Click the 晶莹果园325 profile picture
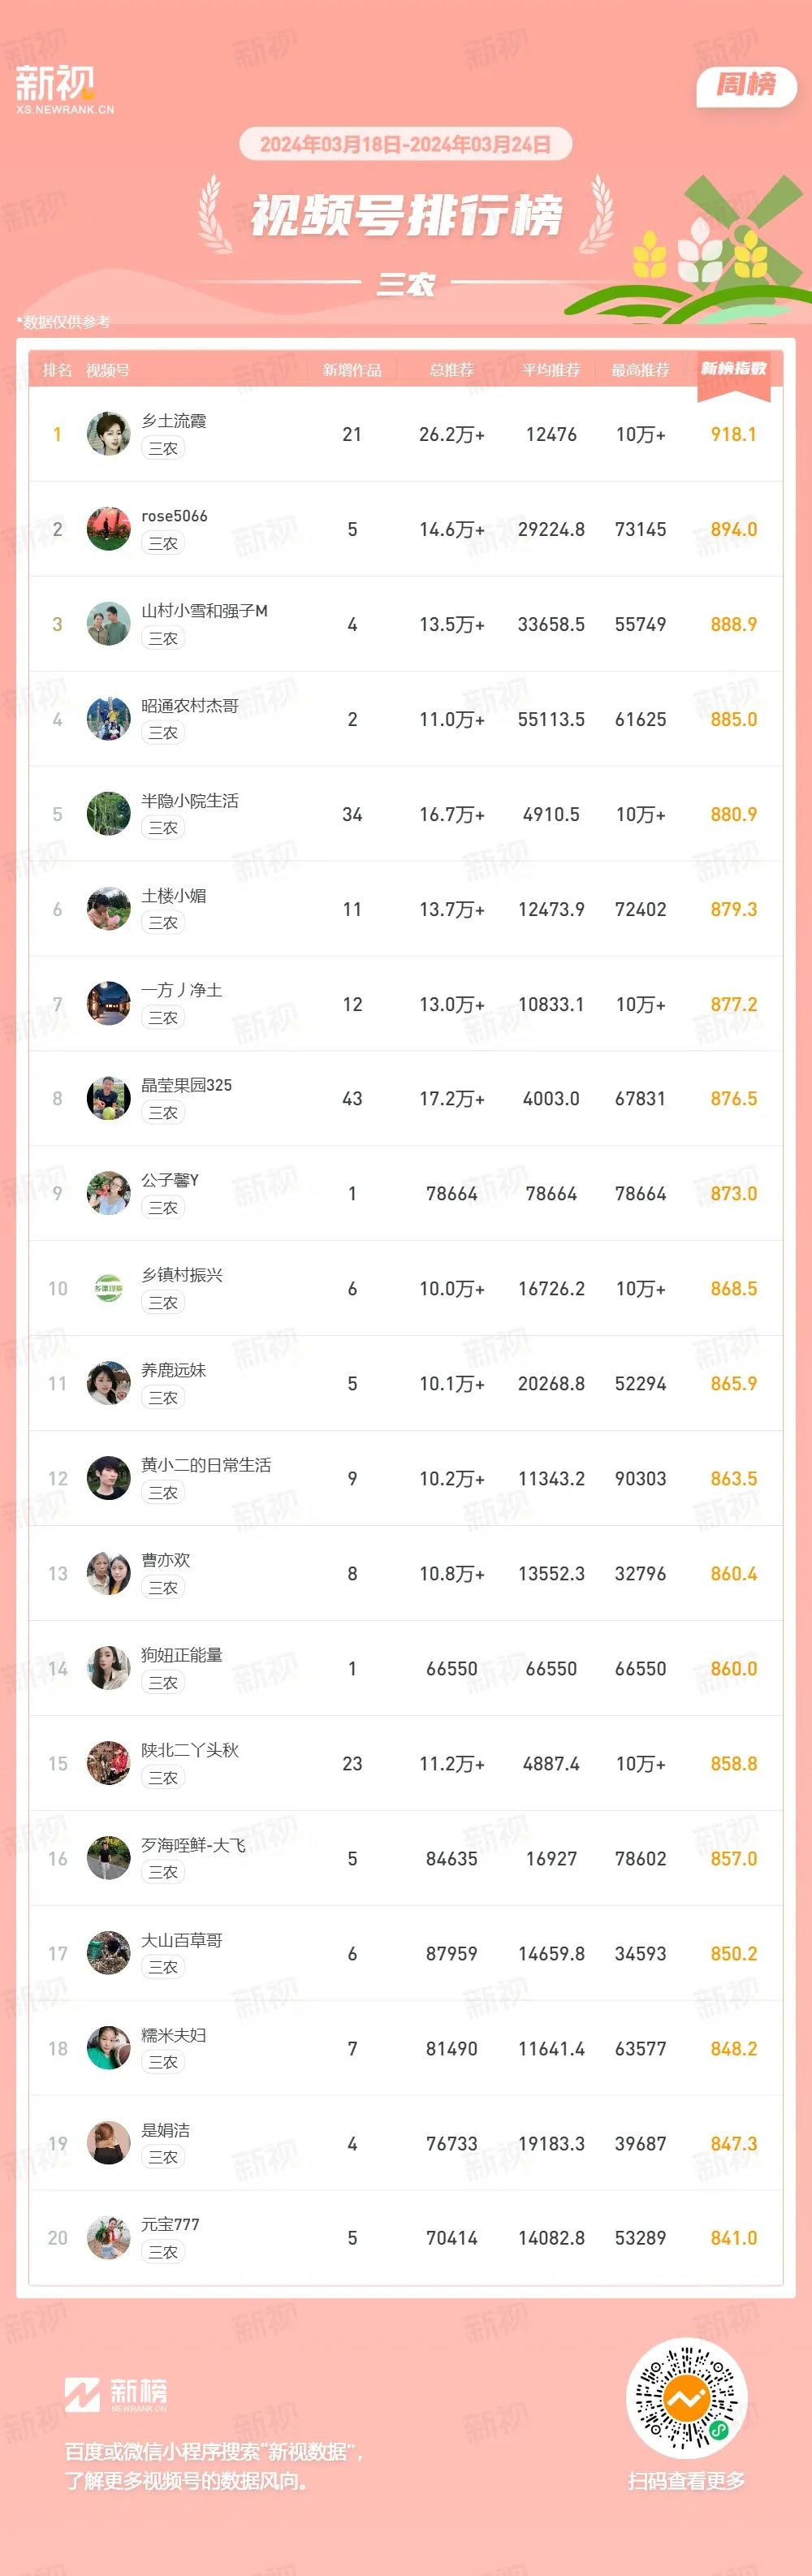Image resolution: width=812 pixels, height=2576 pixels. coord(108,1099)
